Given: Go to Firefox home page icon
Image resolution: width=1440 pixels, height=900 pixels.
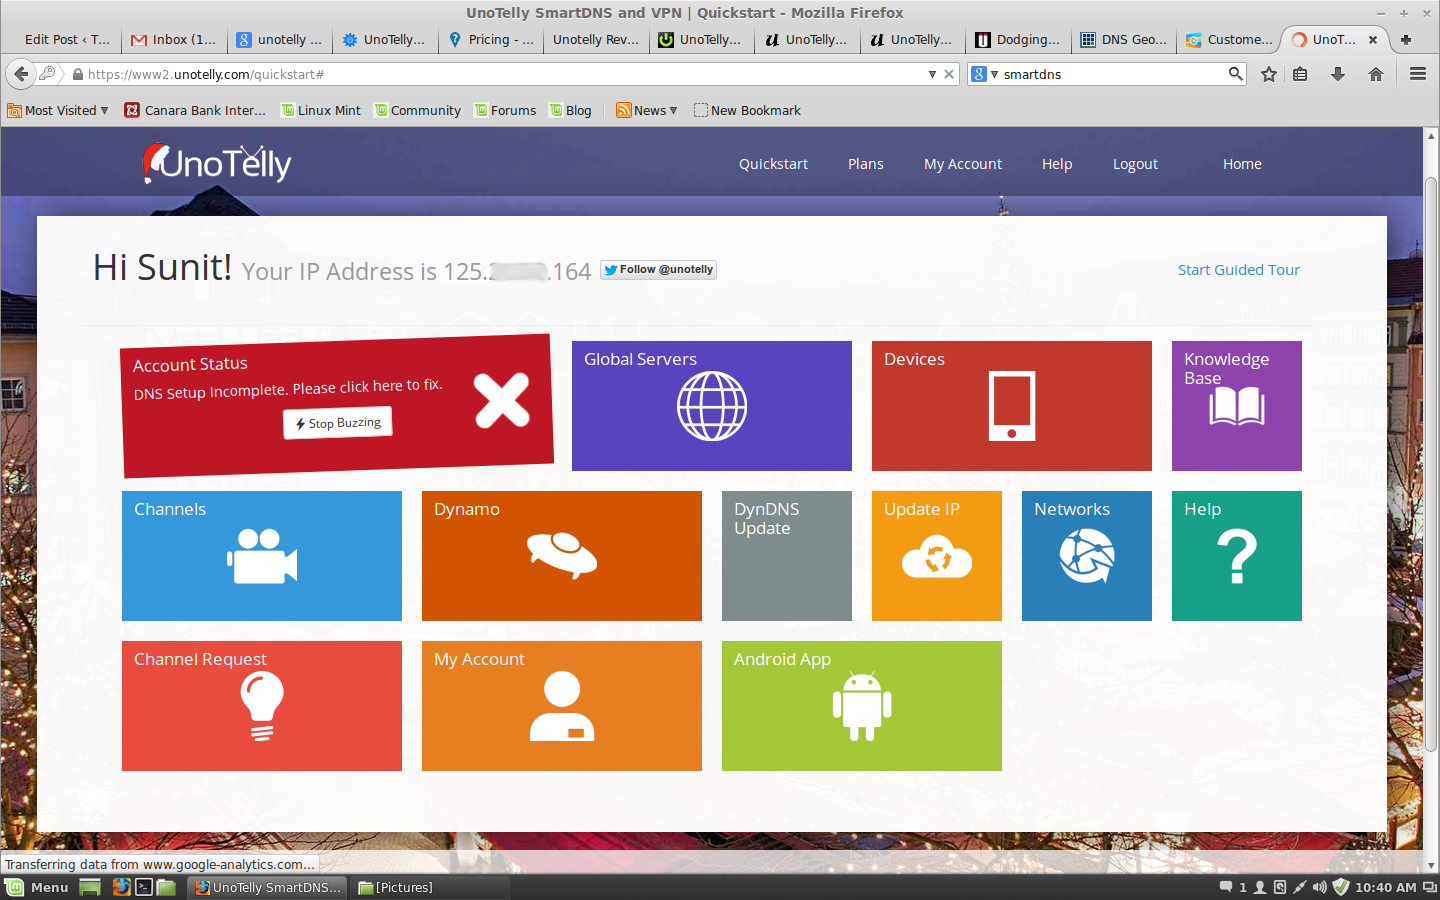Looking at the screenshot, I should click(x=1376, y=74).
